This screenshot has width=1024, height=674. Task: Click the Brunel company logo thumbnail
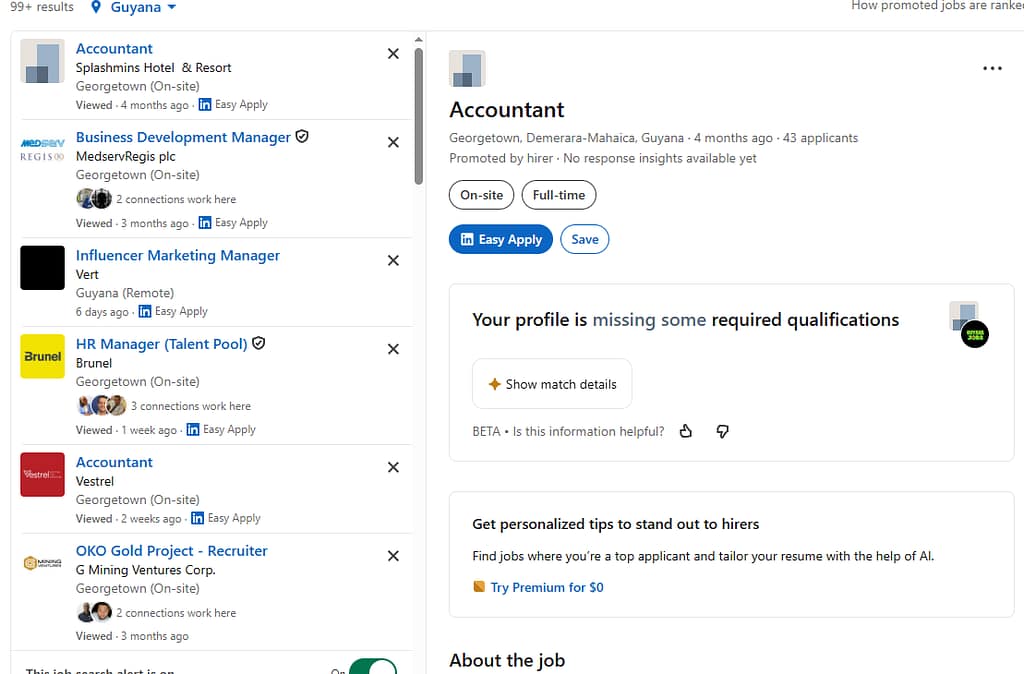(43, 356)
